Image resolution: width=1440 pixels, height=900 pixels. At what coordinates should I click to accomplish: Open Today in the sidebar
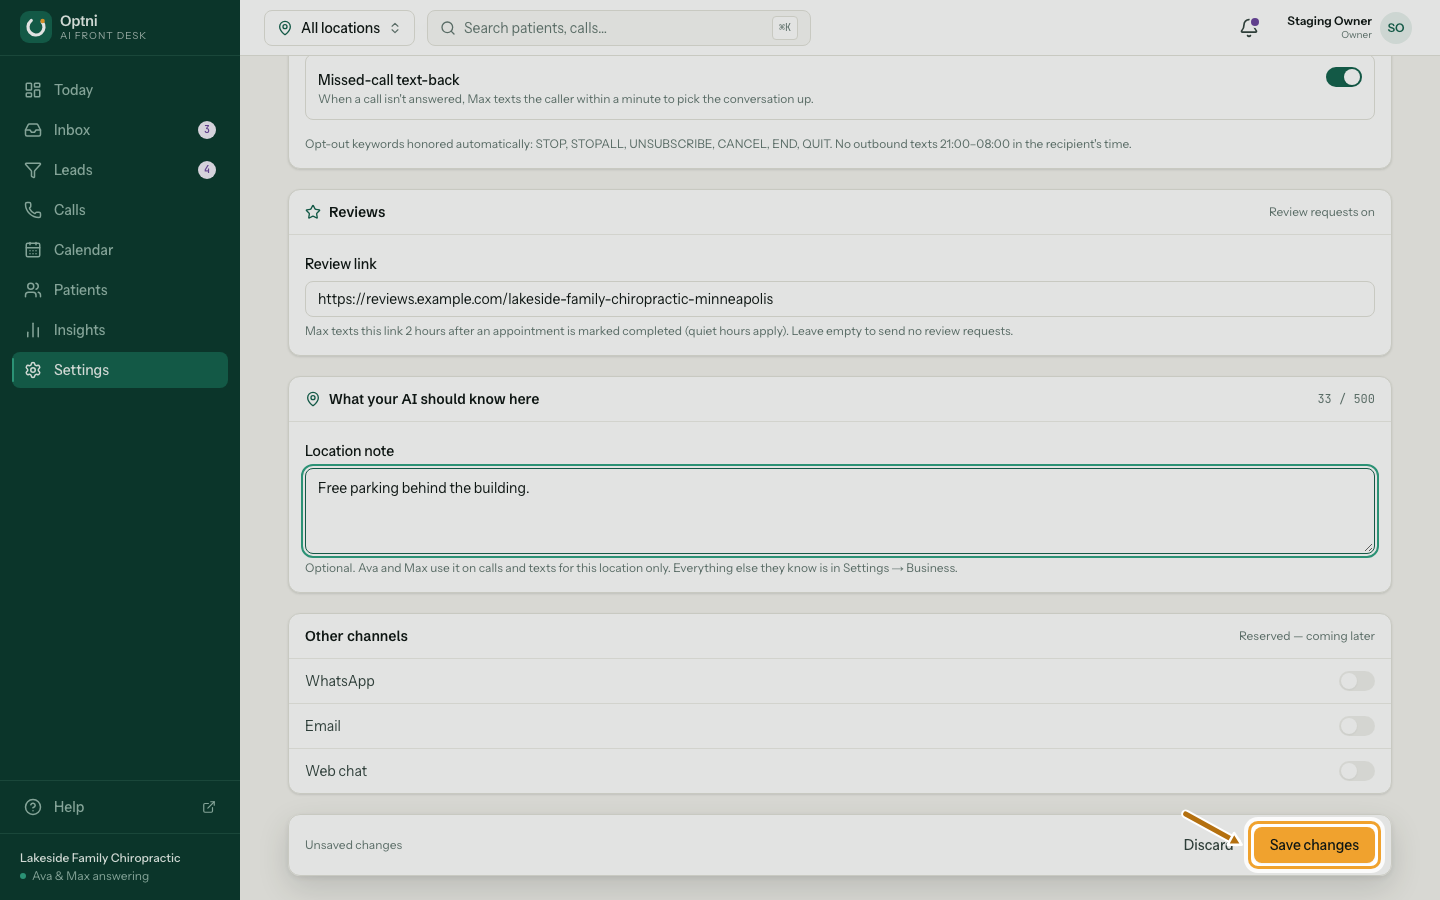click(120, 90)
